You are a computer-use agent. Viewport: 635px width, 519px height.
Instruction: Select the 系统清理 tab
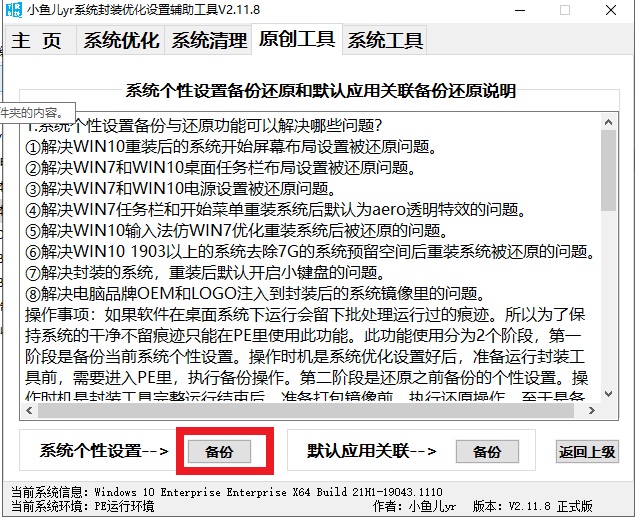(x=209, y=41)
